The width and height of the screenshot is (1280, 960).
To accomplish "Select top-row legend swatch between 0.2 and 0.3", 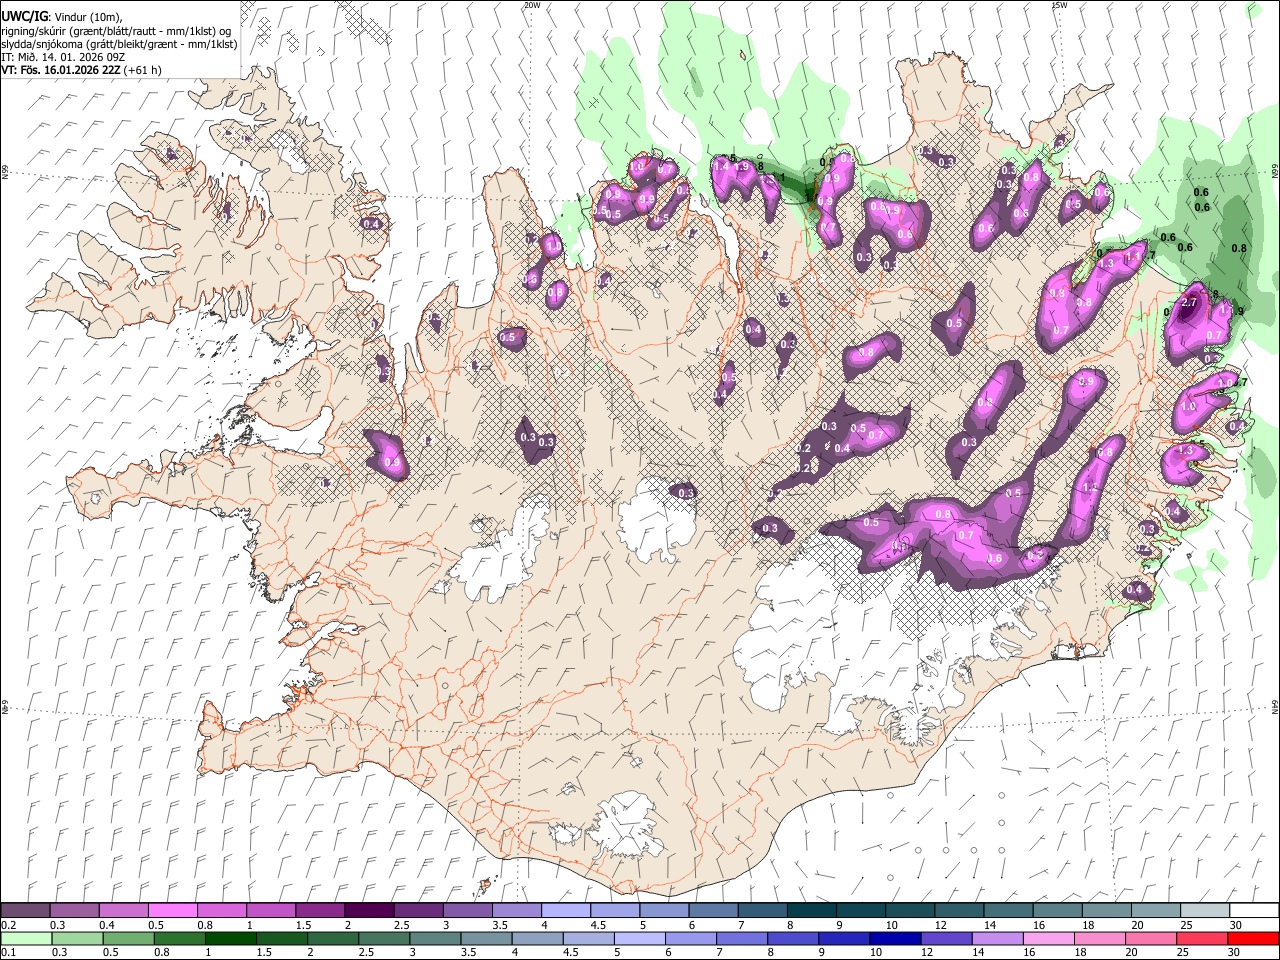I will pyautogui.click(x=25, y=911).
